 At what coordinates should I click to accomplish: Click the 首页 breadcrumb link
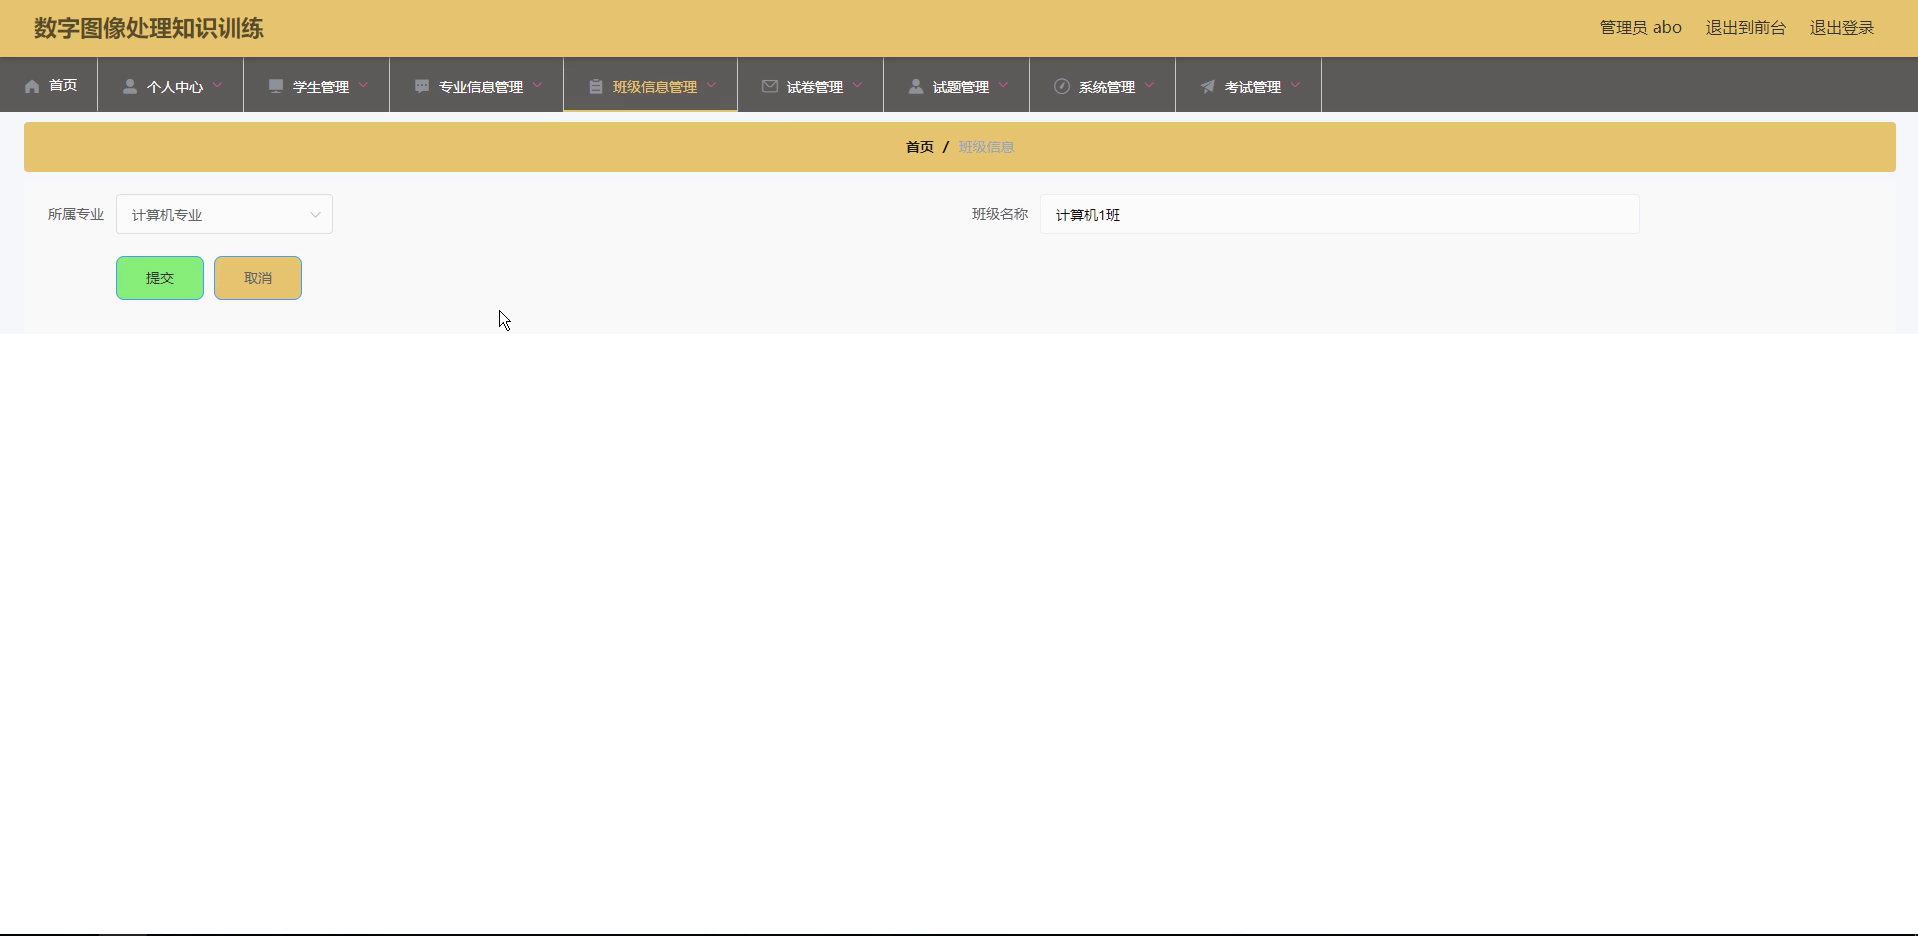click(x=919, y=147)
